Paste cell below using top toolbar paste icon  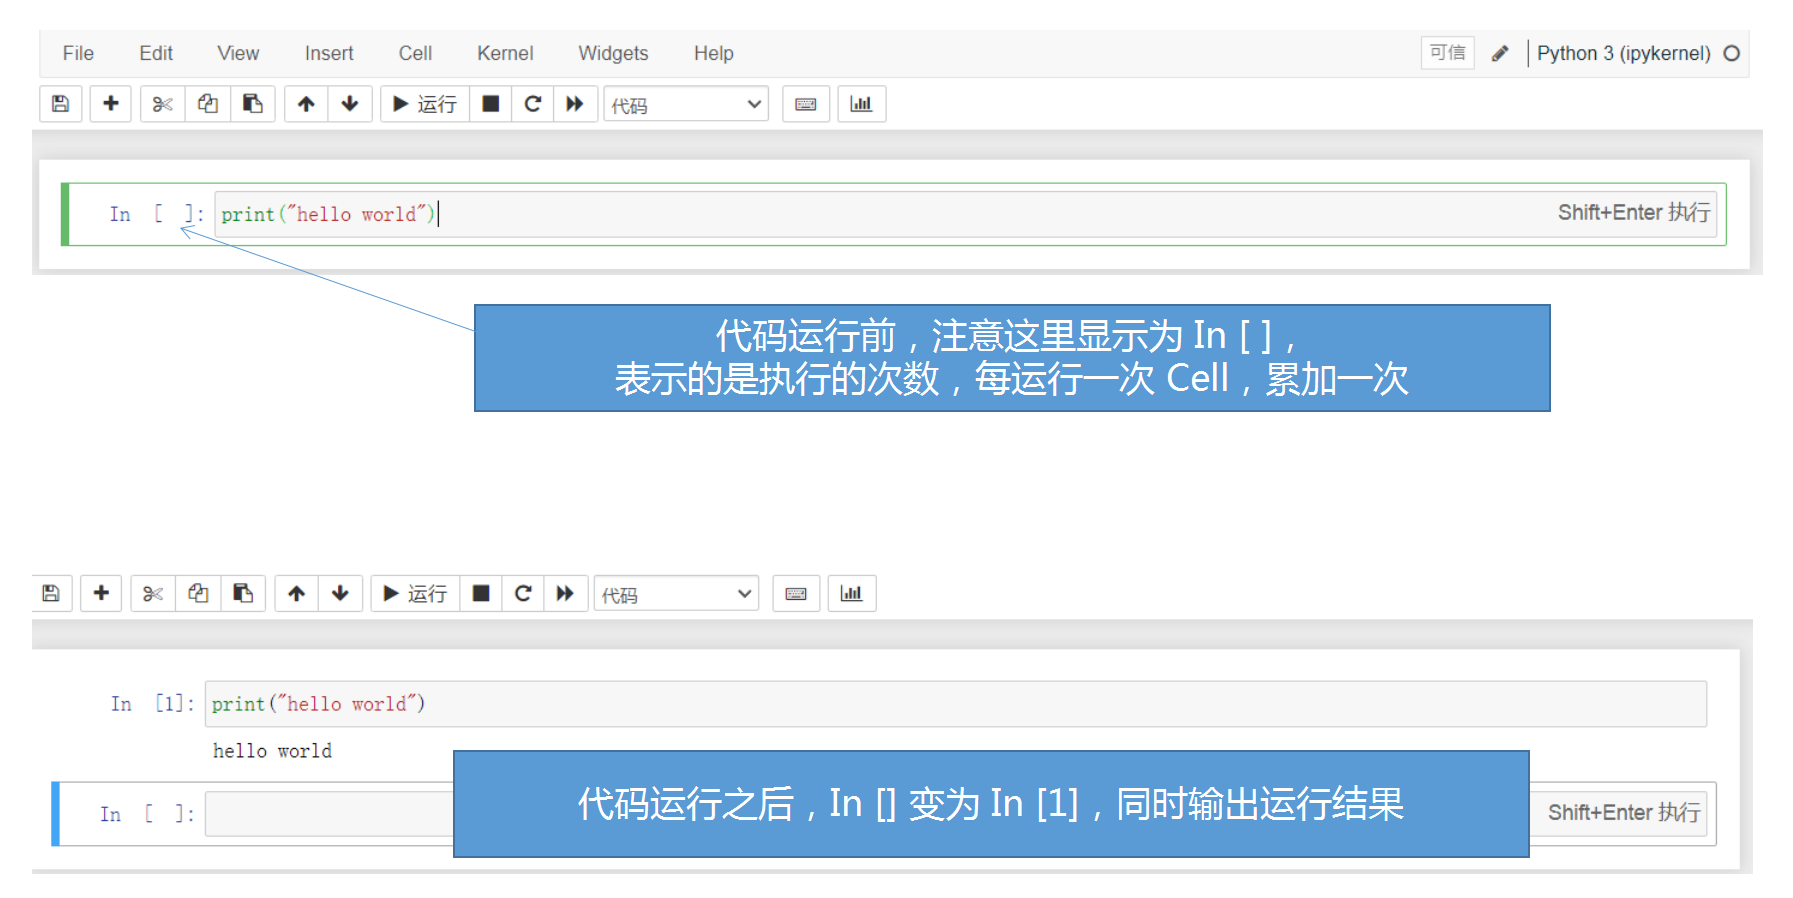[253, 104]
